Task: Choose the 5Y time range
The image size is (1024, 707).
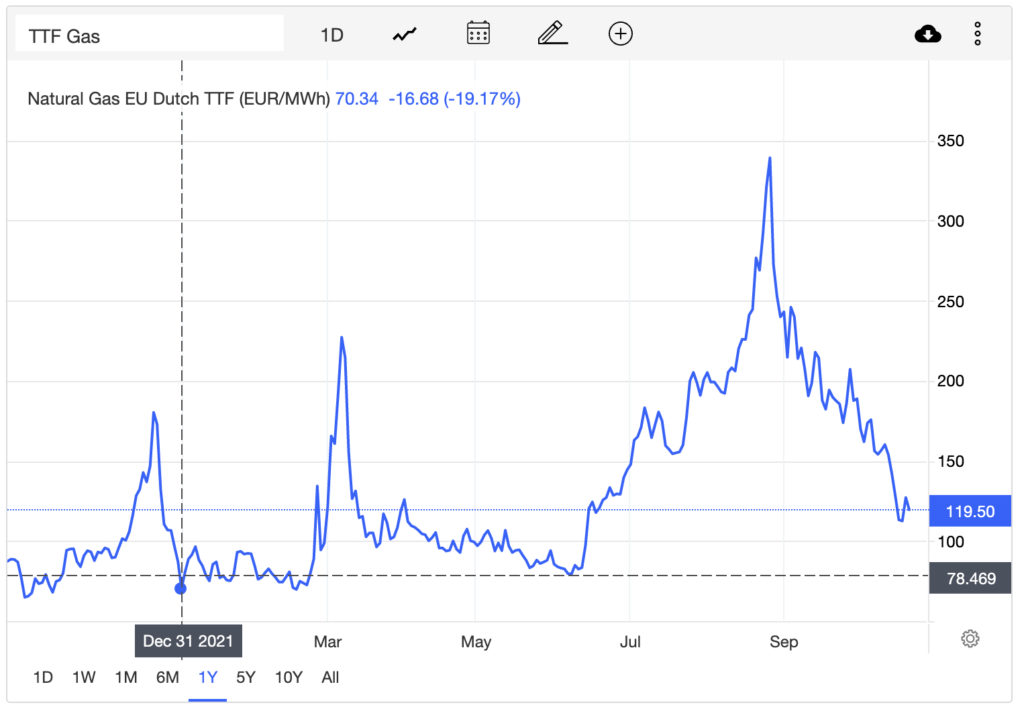Action: coord(246,678)
